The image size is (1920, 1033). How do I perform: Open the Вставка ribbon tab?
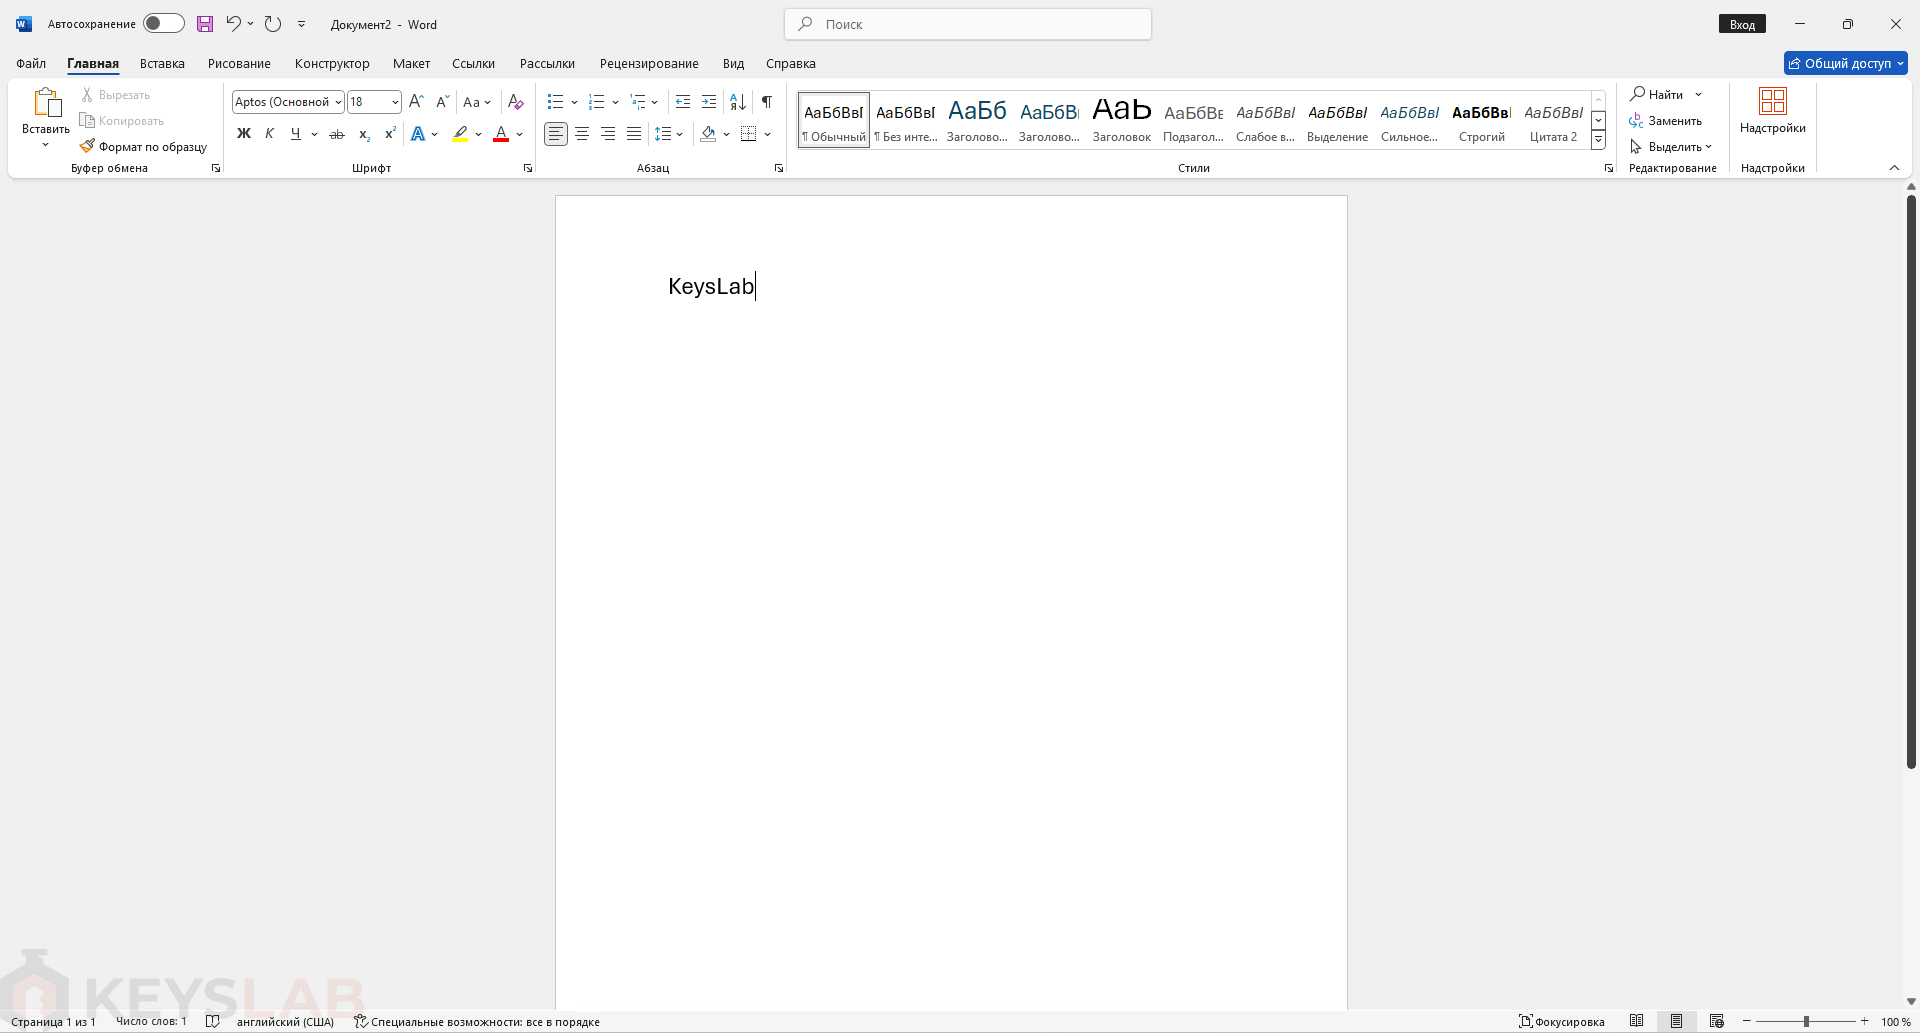tap(162, 64)
